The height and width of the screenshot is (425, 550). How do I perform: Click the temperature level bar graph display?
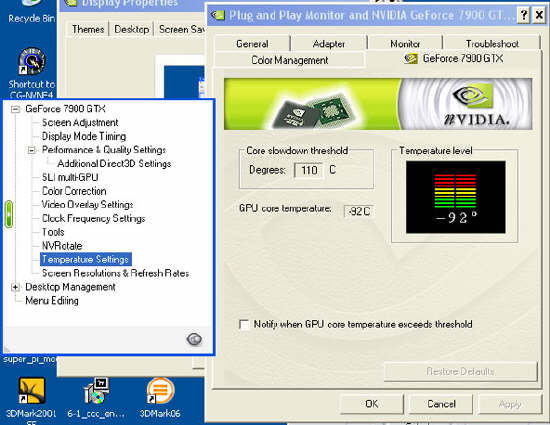(x=456, y=197)
